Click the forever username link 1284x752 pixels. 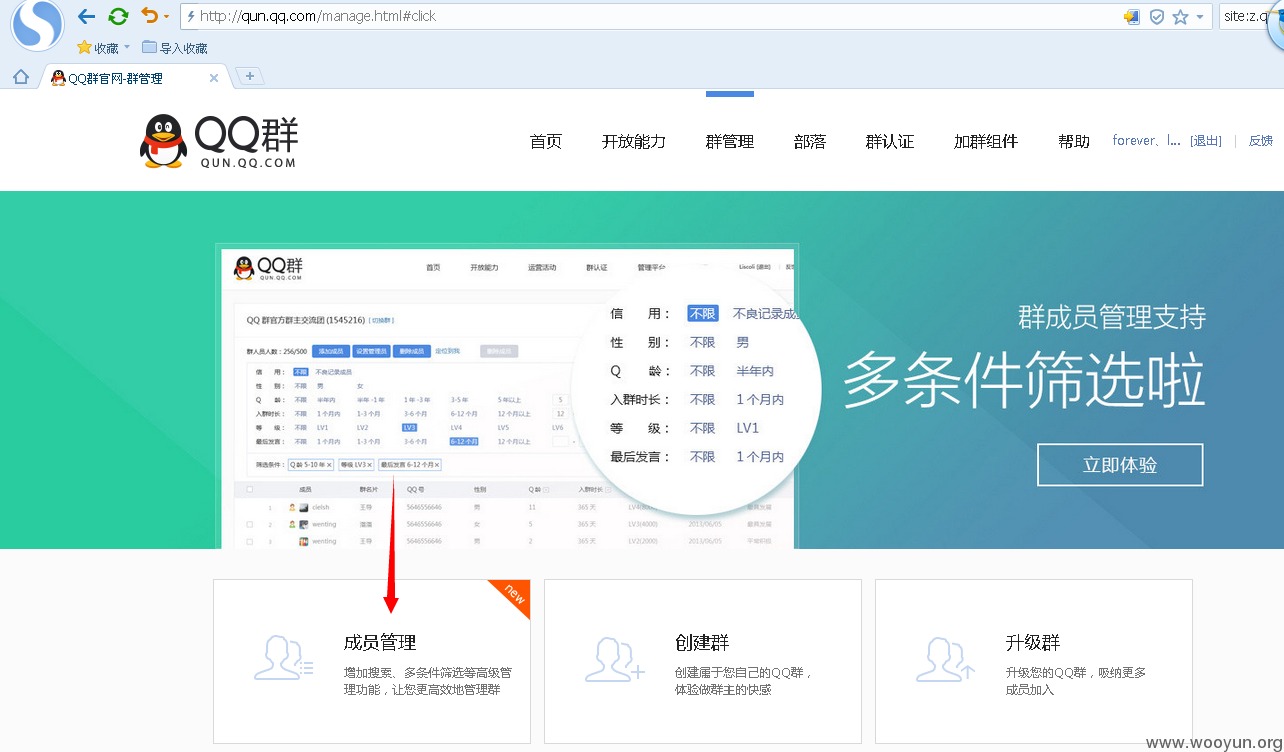[x=1147, y=141]
